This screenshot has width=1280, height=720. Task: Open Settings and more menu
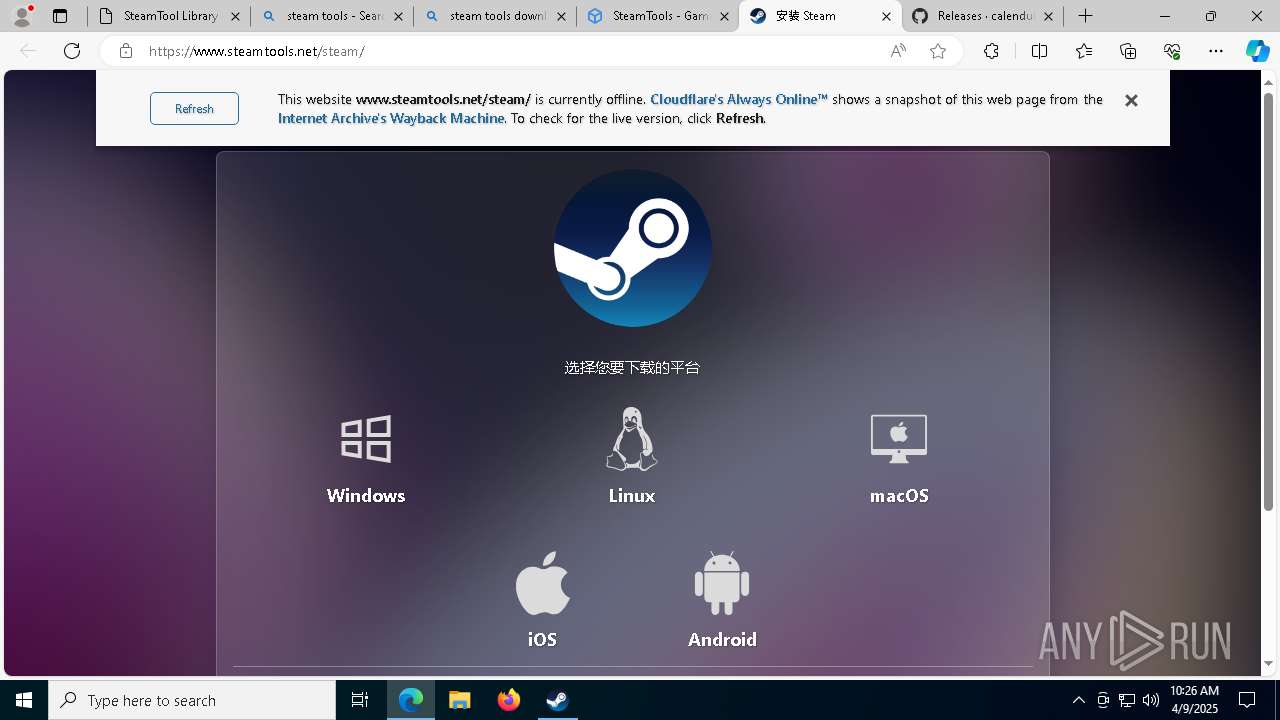coord(1216,51)
